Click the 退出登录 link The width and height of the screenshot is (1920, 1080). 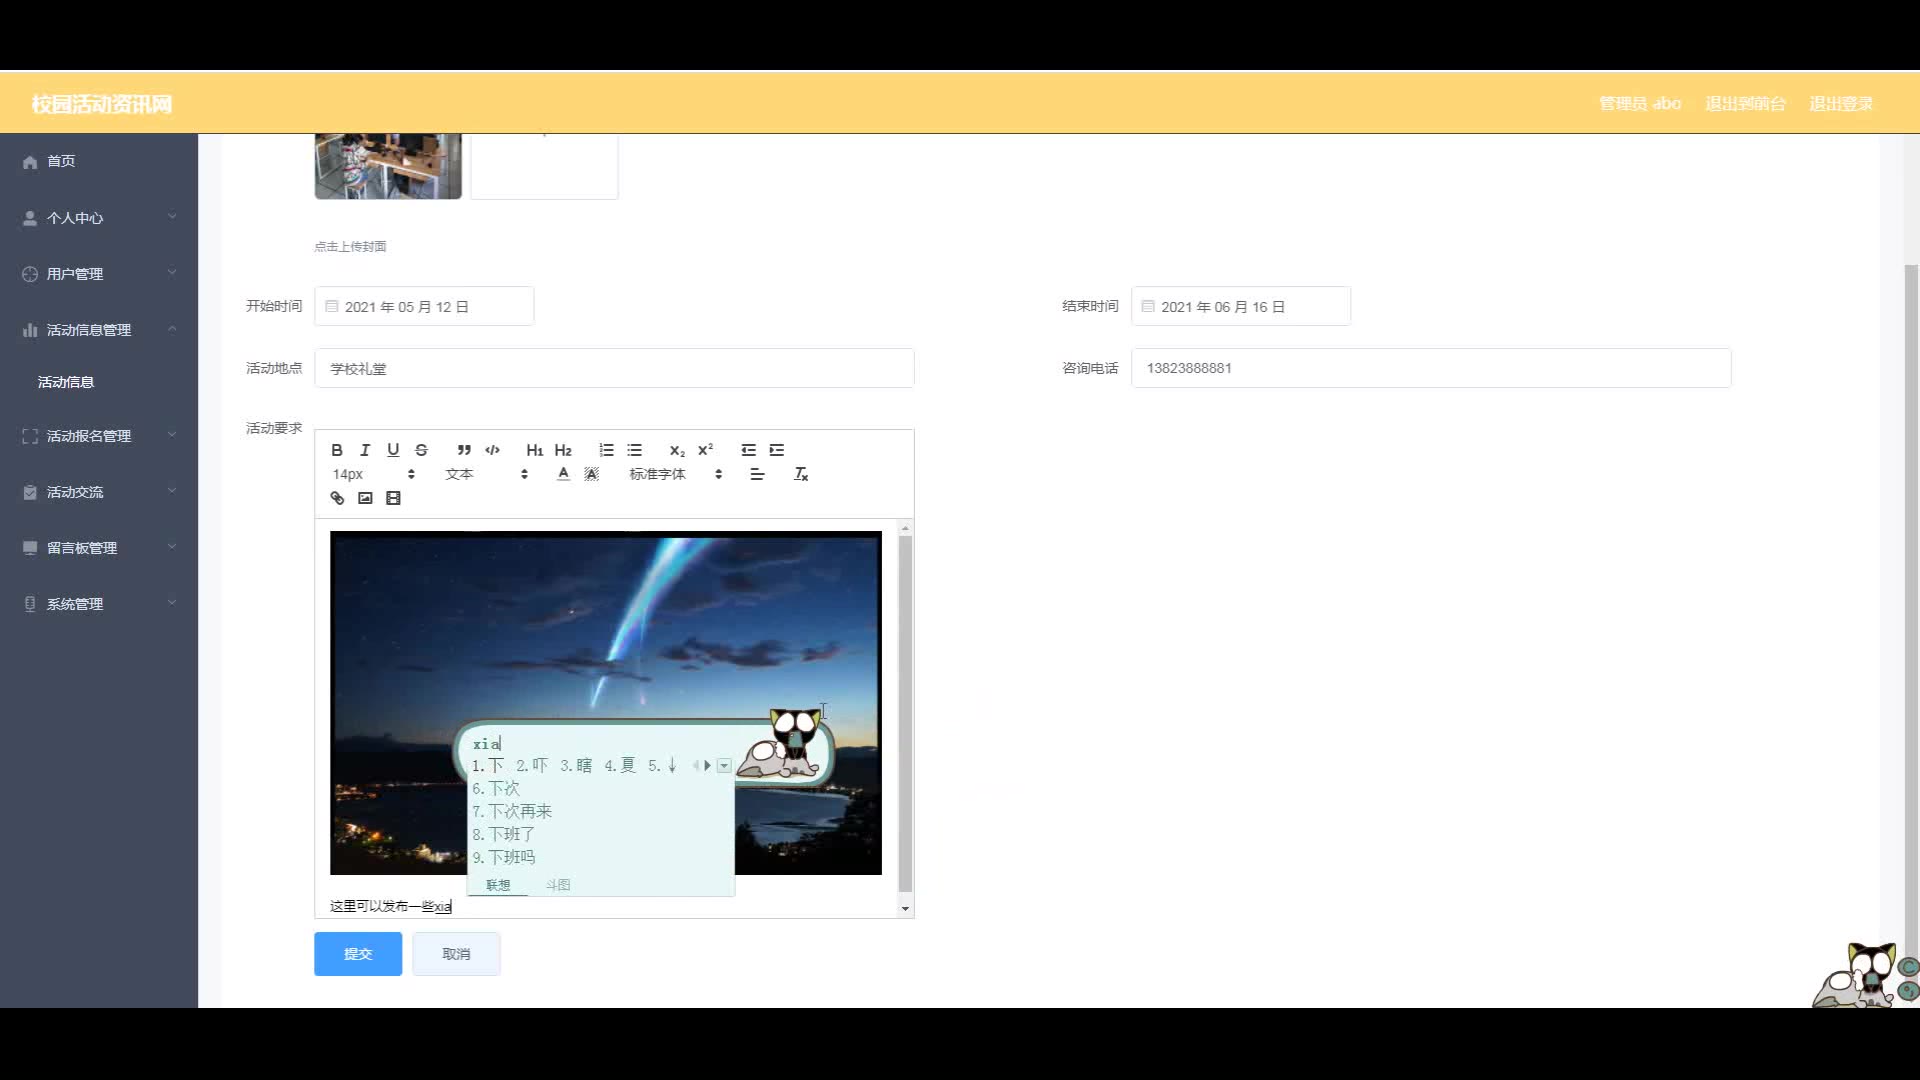(1841, 104)
